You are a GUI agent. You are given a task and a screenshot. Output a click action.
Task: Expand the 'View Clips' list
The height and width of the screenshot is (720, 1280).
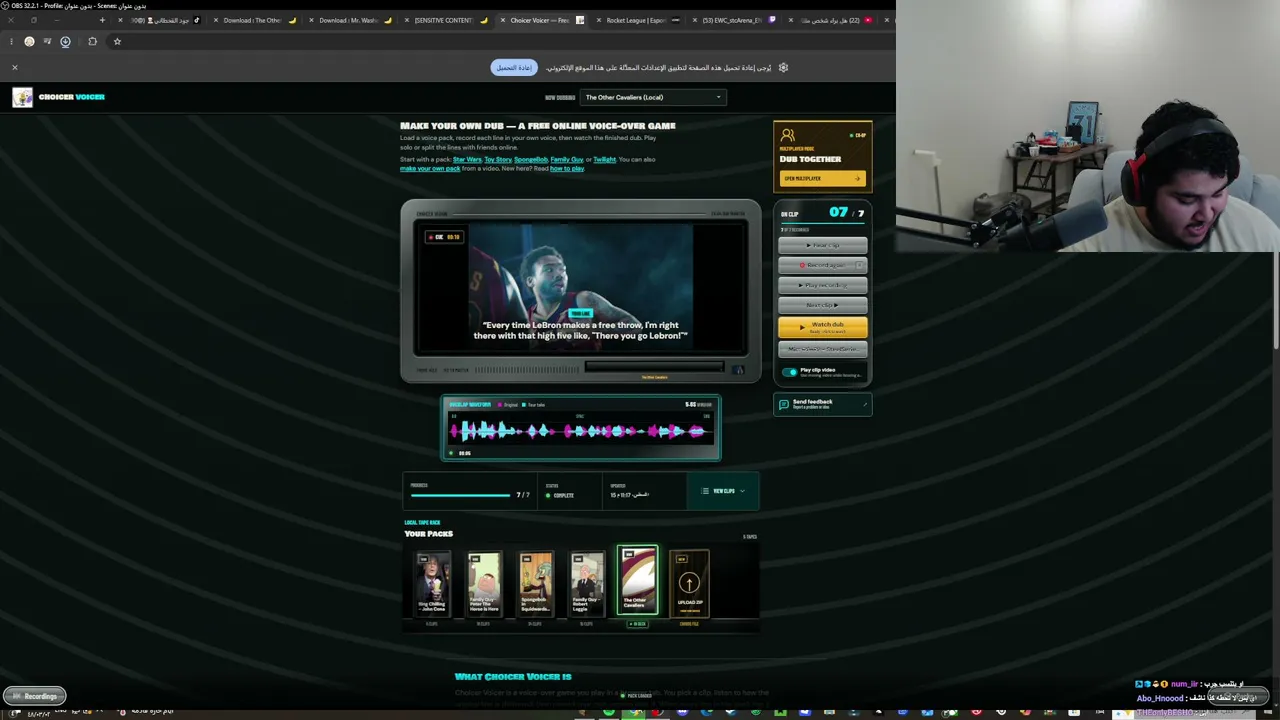(x=723, y=491)
